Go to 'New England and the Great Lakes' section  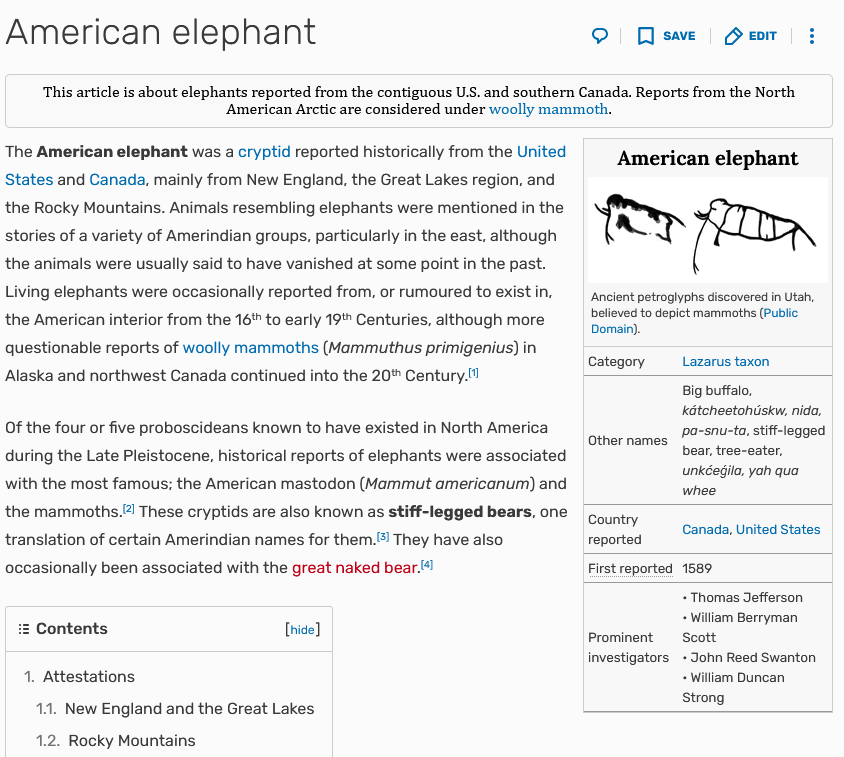(189, 709)
